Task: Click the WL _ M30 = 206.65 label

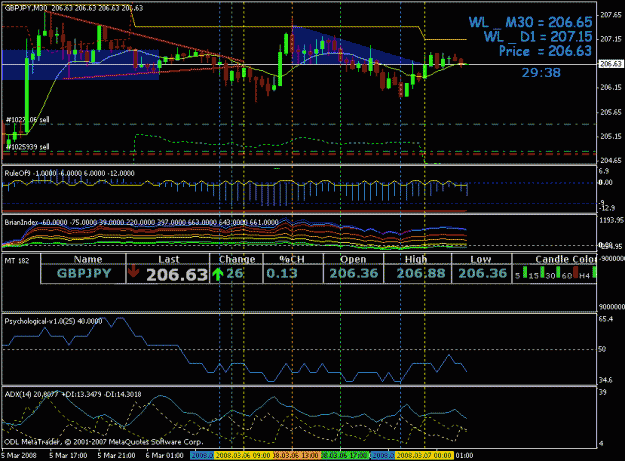Action: pos(530,22)
